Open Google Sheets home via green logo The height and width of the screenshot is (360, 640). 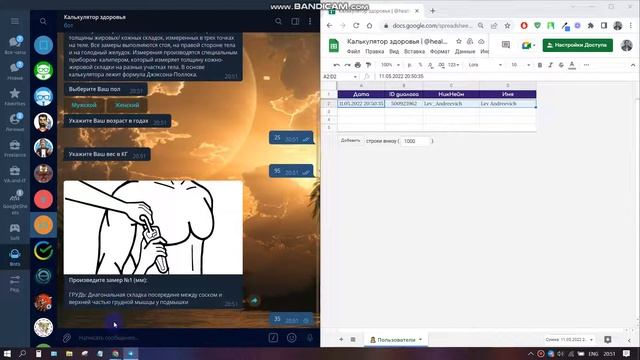click(334, 45)
